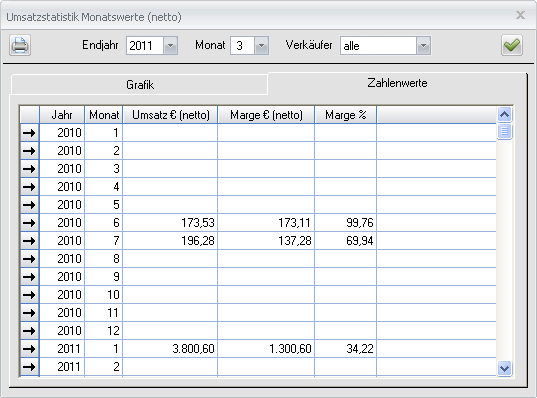The image size is (537, 398).
Task: Click Umsatz value 196,28
Action: (x=198, y=241)
